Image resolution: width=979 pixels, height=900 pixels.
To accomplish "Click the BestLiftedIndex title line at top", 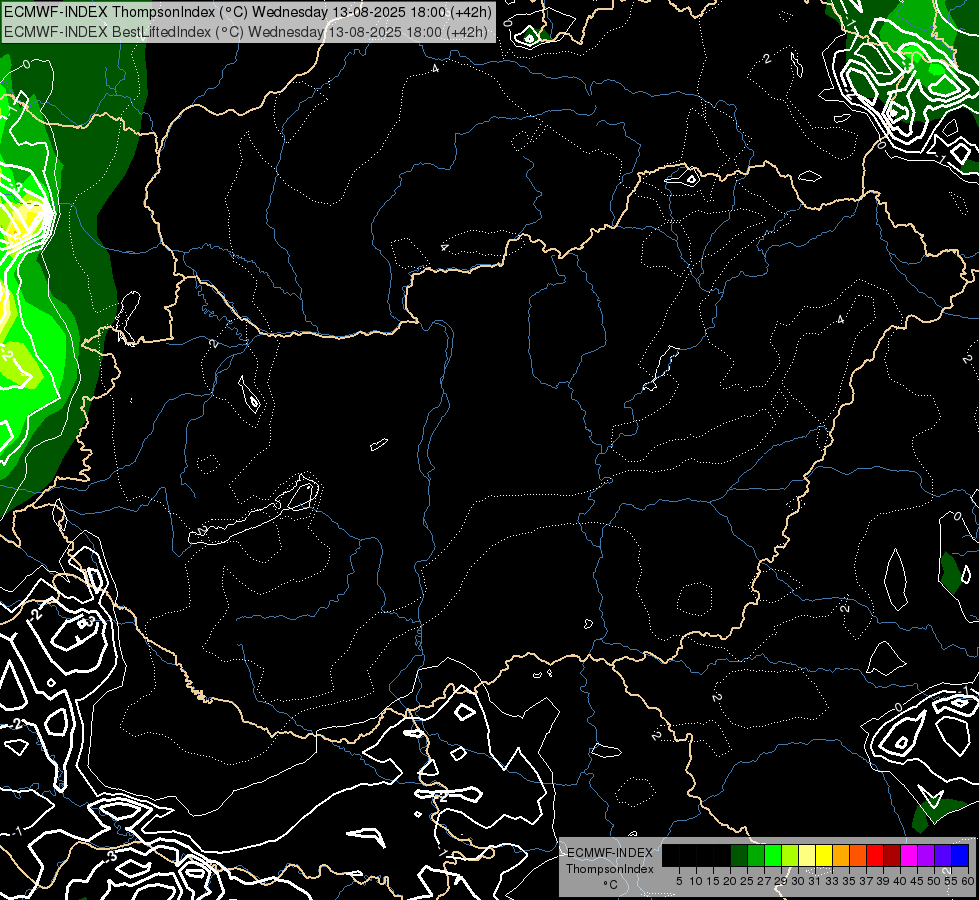I will 245,31.
